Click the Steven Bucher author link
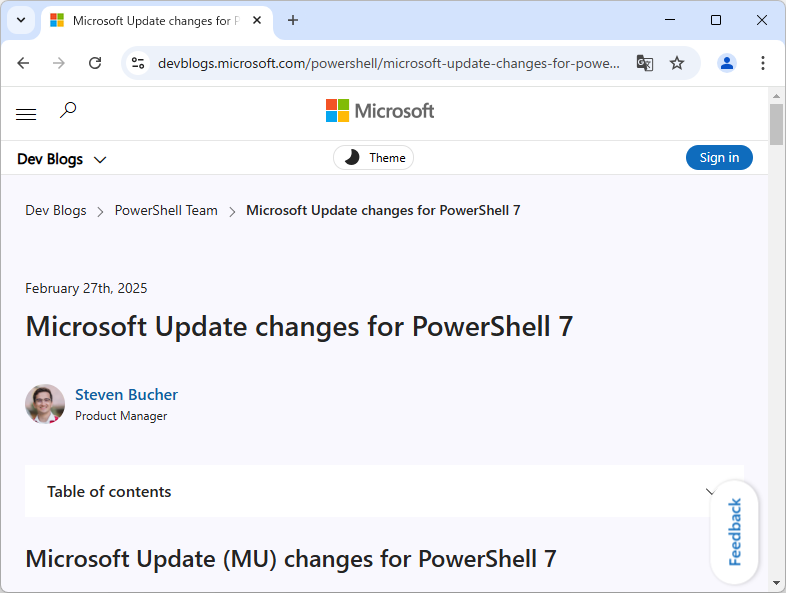 point(126,395)
